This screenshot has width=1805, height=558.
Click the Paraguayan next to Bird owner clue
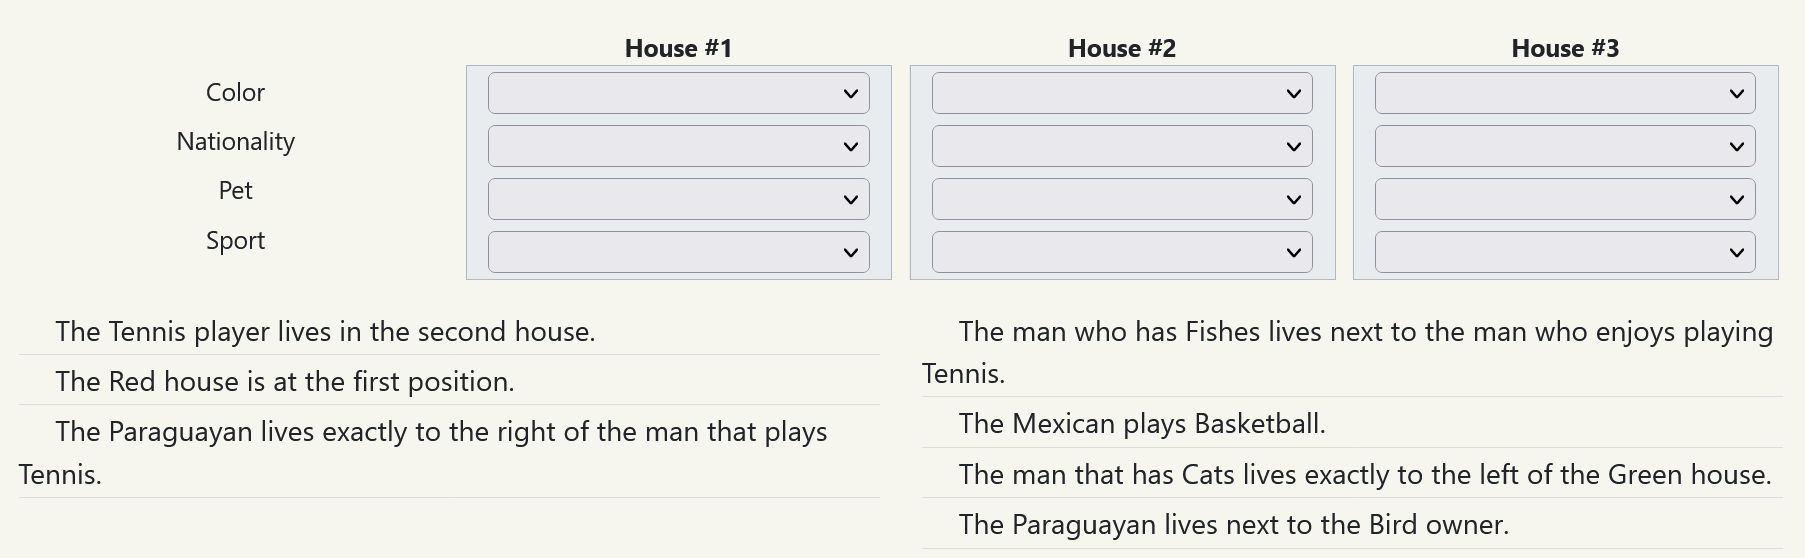pos(1233,525)
